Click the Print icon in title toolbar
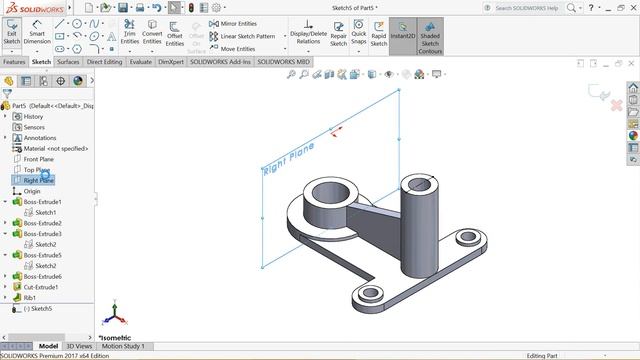 (x=140, y=7)
